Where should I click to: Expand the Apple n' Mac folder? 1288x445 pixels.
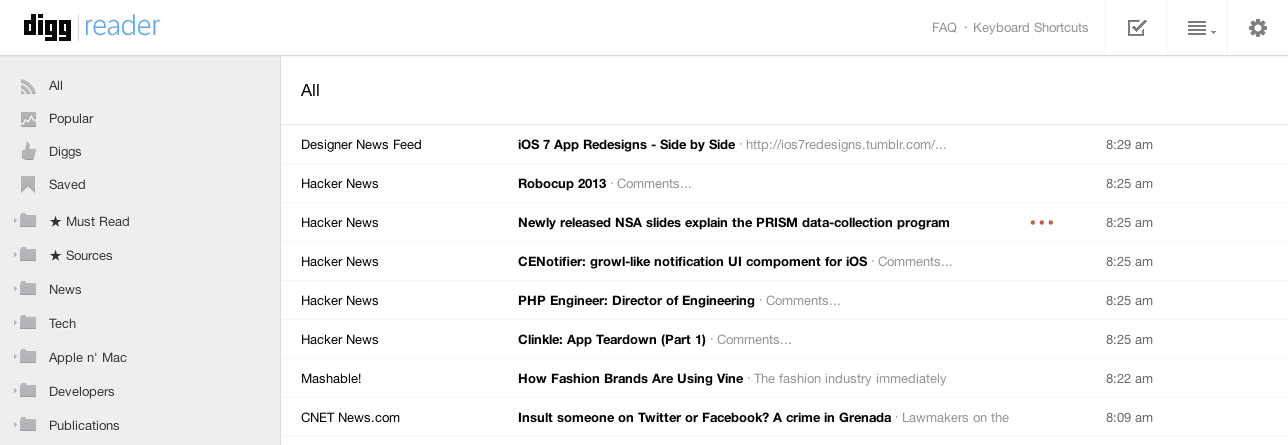tap(16, 357)
